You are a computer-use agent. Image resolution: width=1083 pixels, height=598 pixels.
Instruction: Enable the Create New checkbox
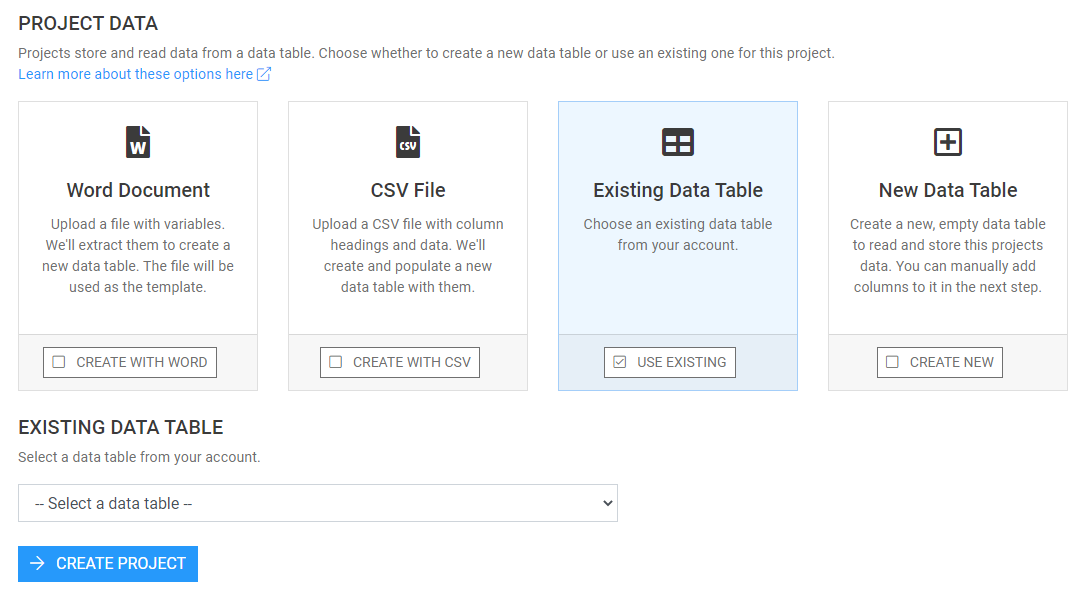click(893, 362)
